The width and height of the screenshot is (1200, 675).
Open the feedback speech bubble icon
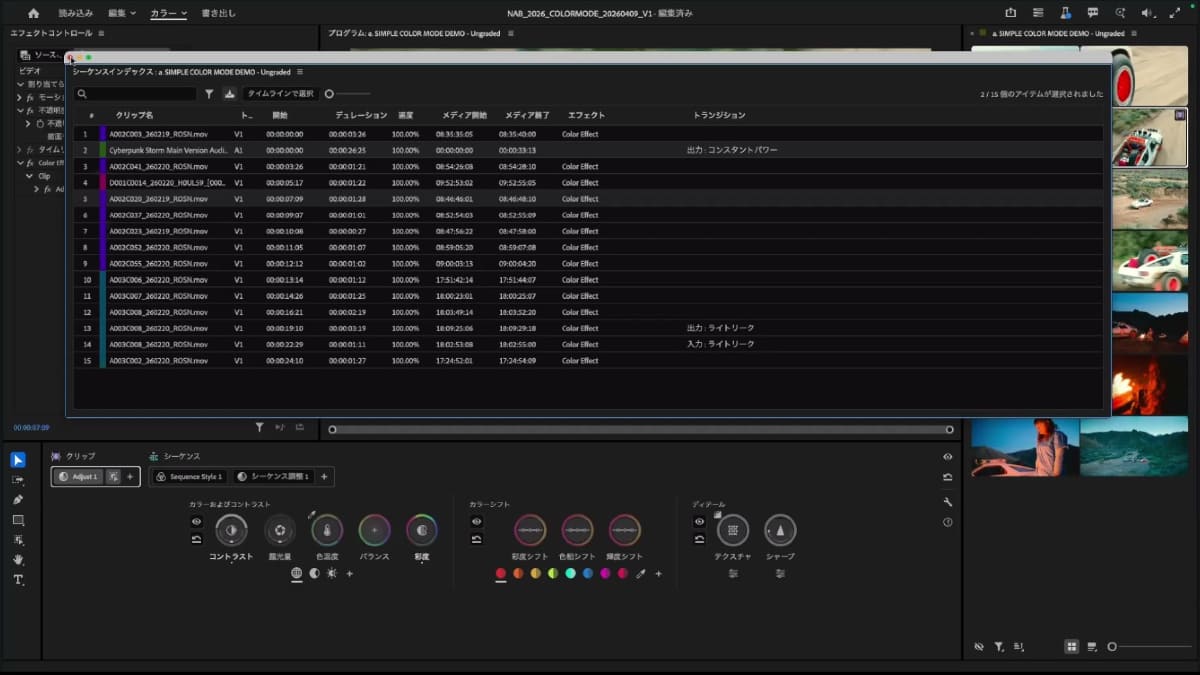point(1092,13)
